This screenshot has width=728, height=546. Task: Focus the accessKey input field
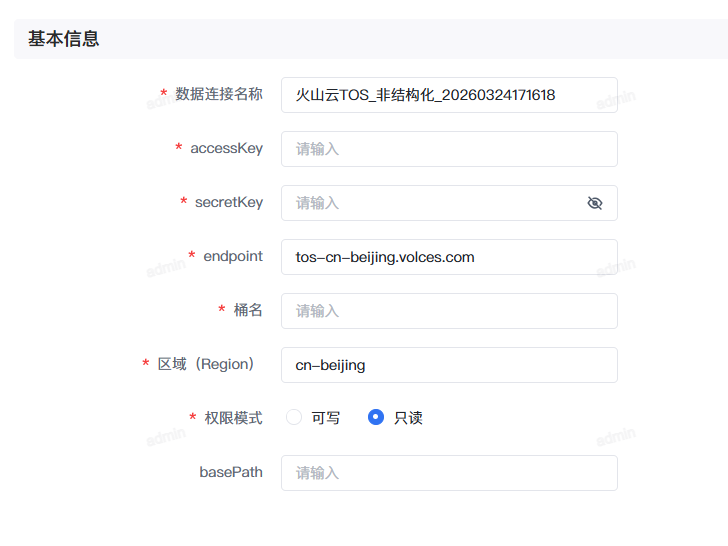click(449, 149)
